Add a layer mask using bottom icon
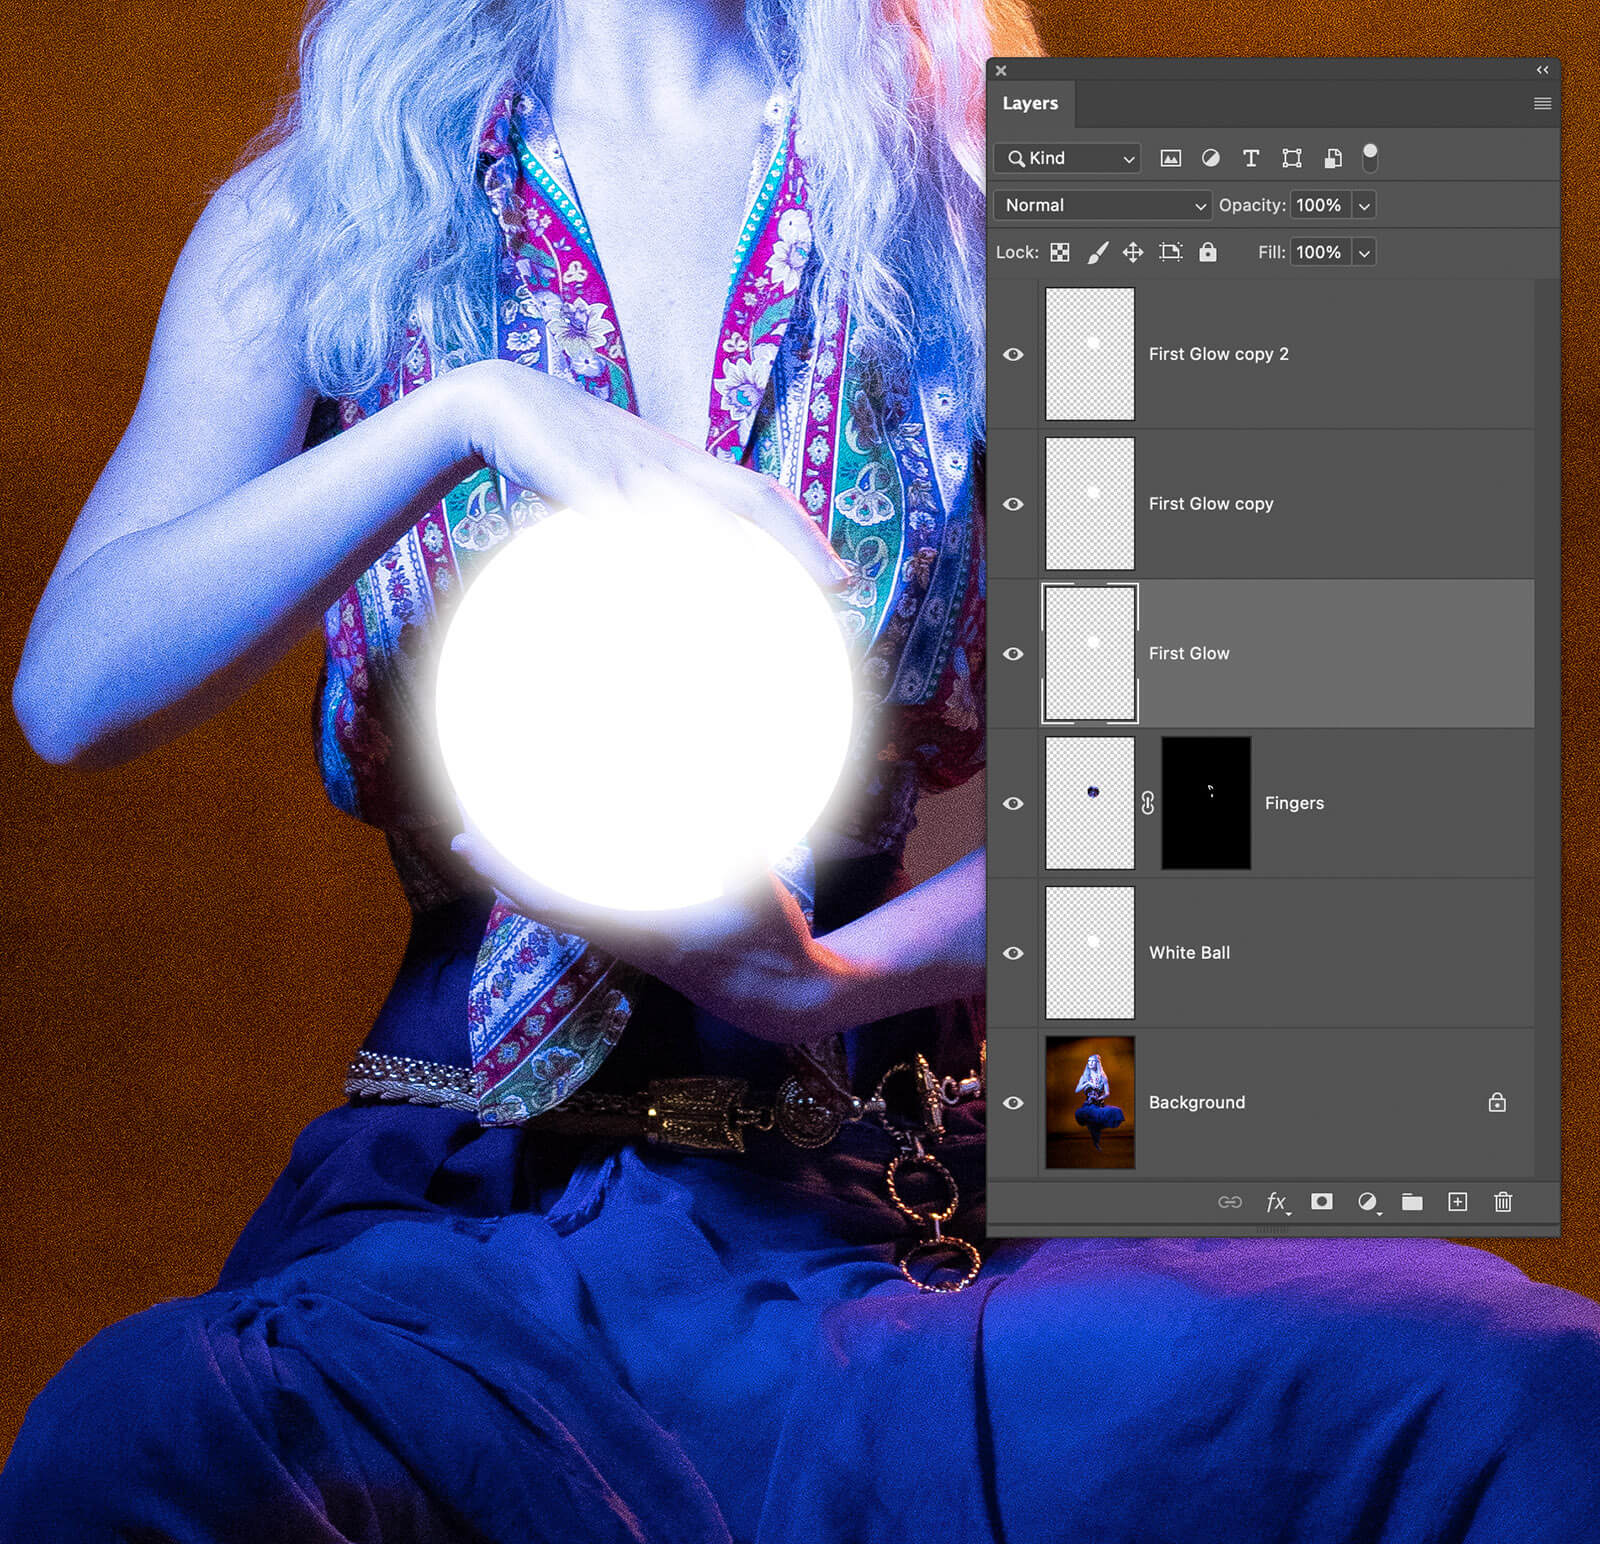1600x1544 pixels. [x=1322, y=1202]
